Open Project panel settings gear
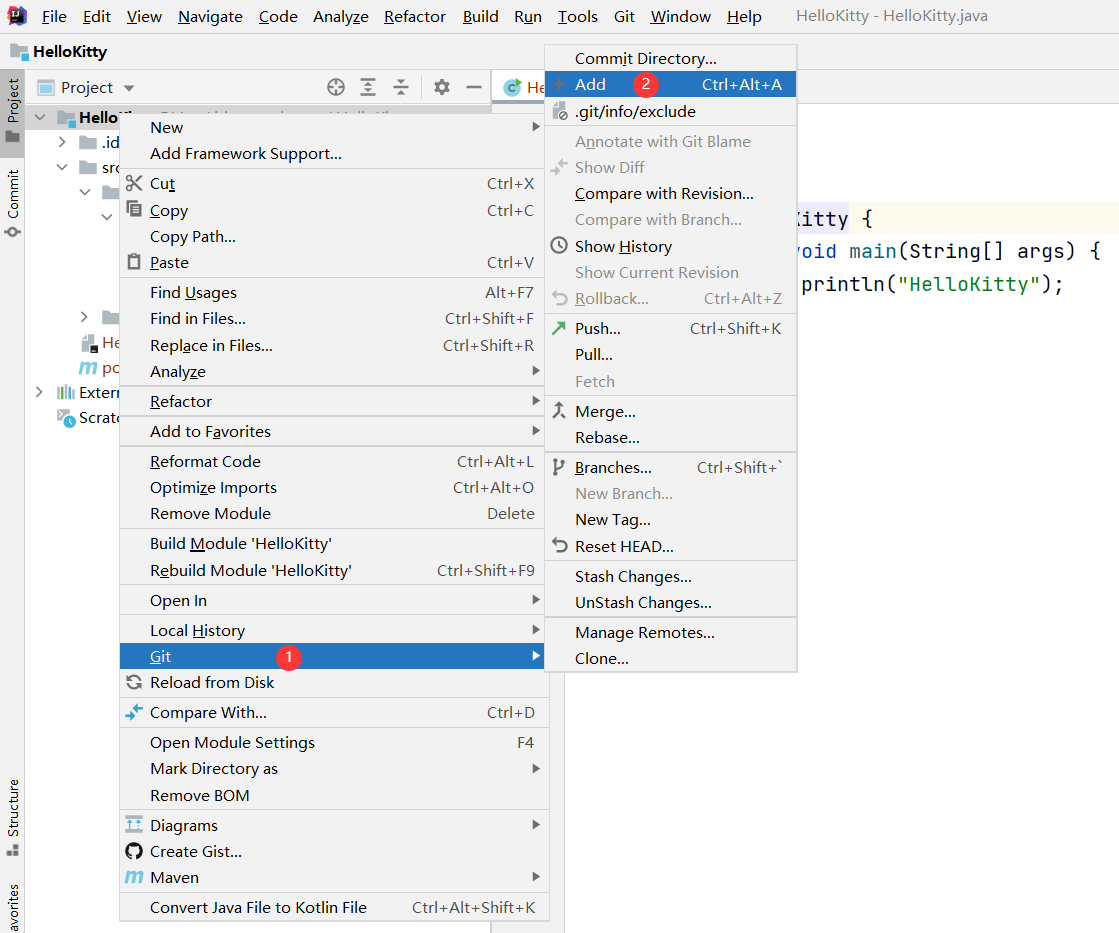1119x933 pixels. (442, 87)
